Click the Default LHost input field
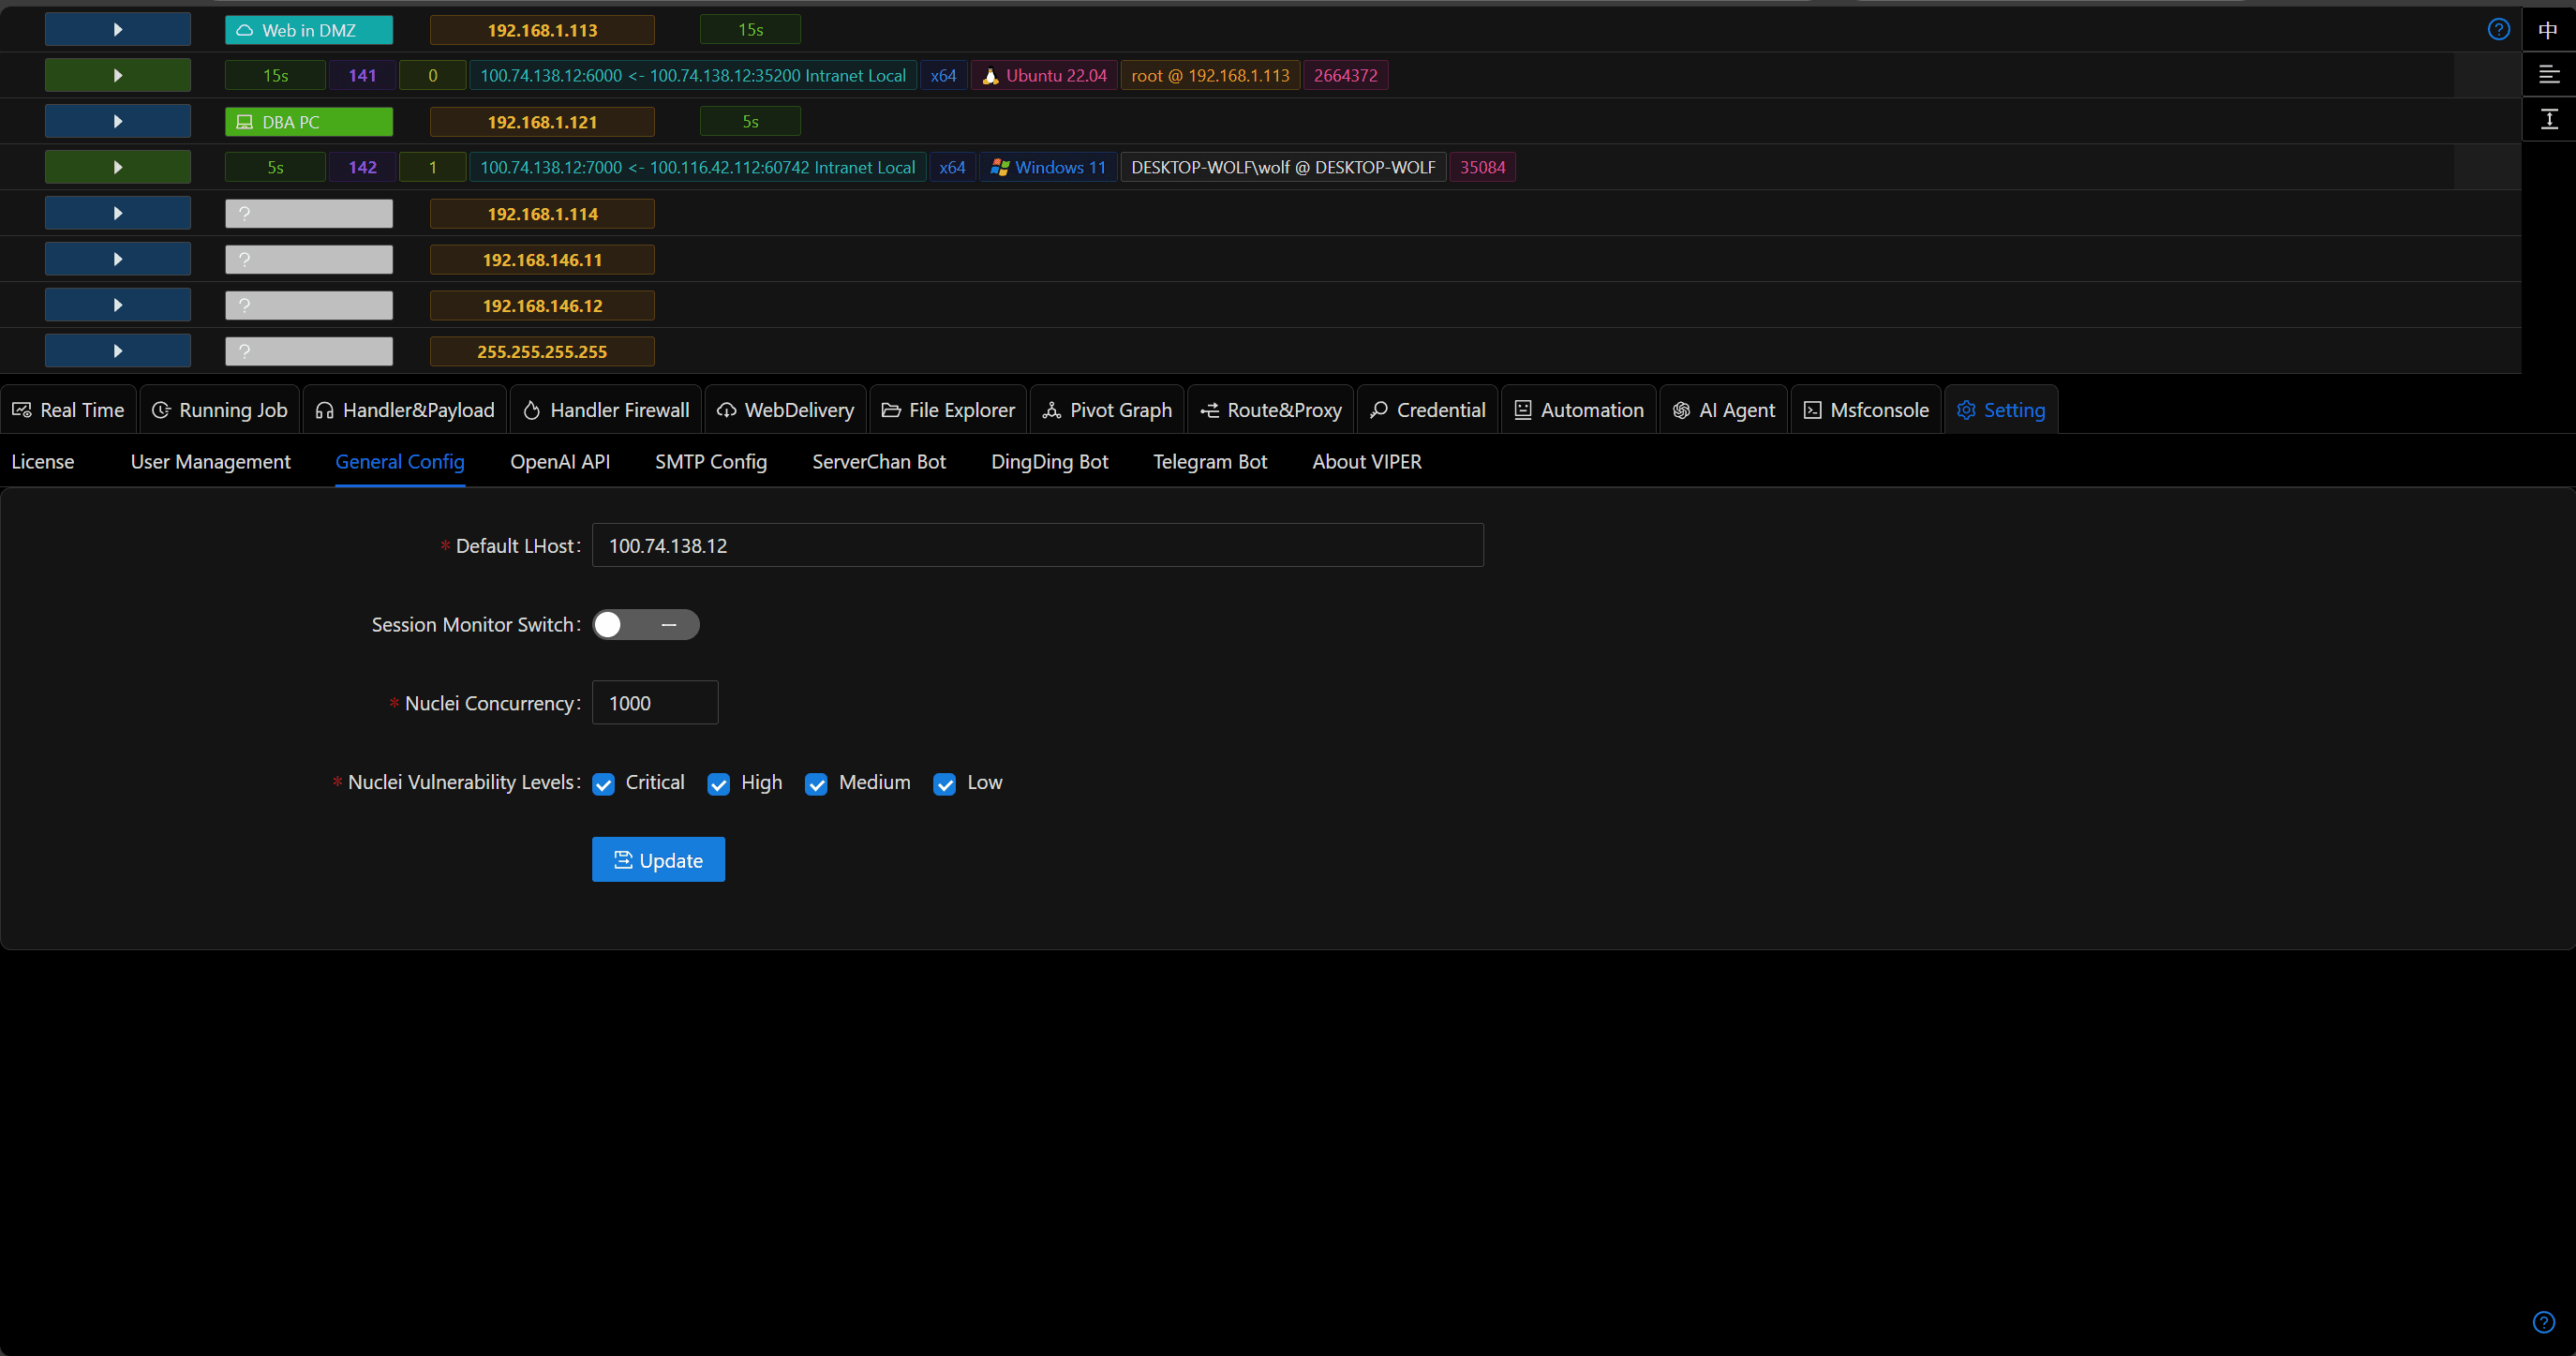 [x=1038, y=546]
